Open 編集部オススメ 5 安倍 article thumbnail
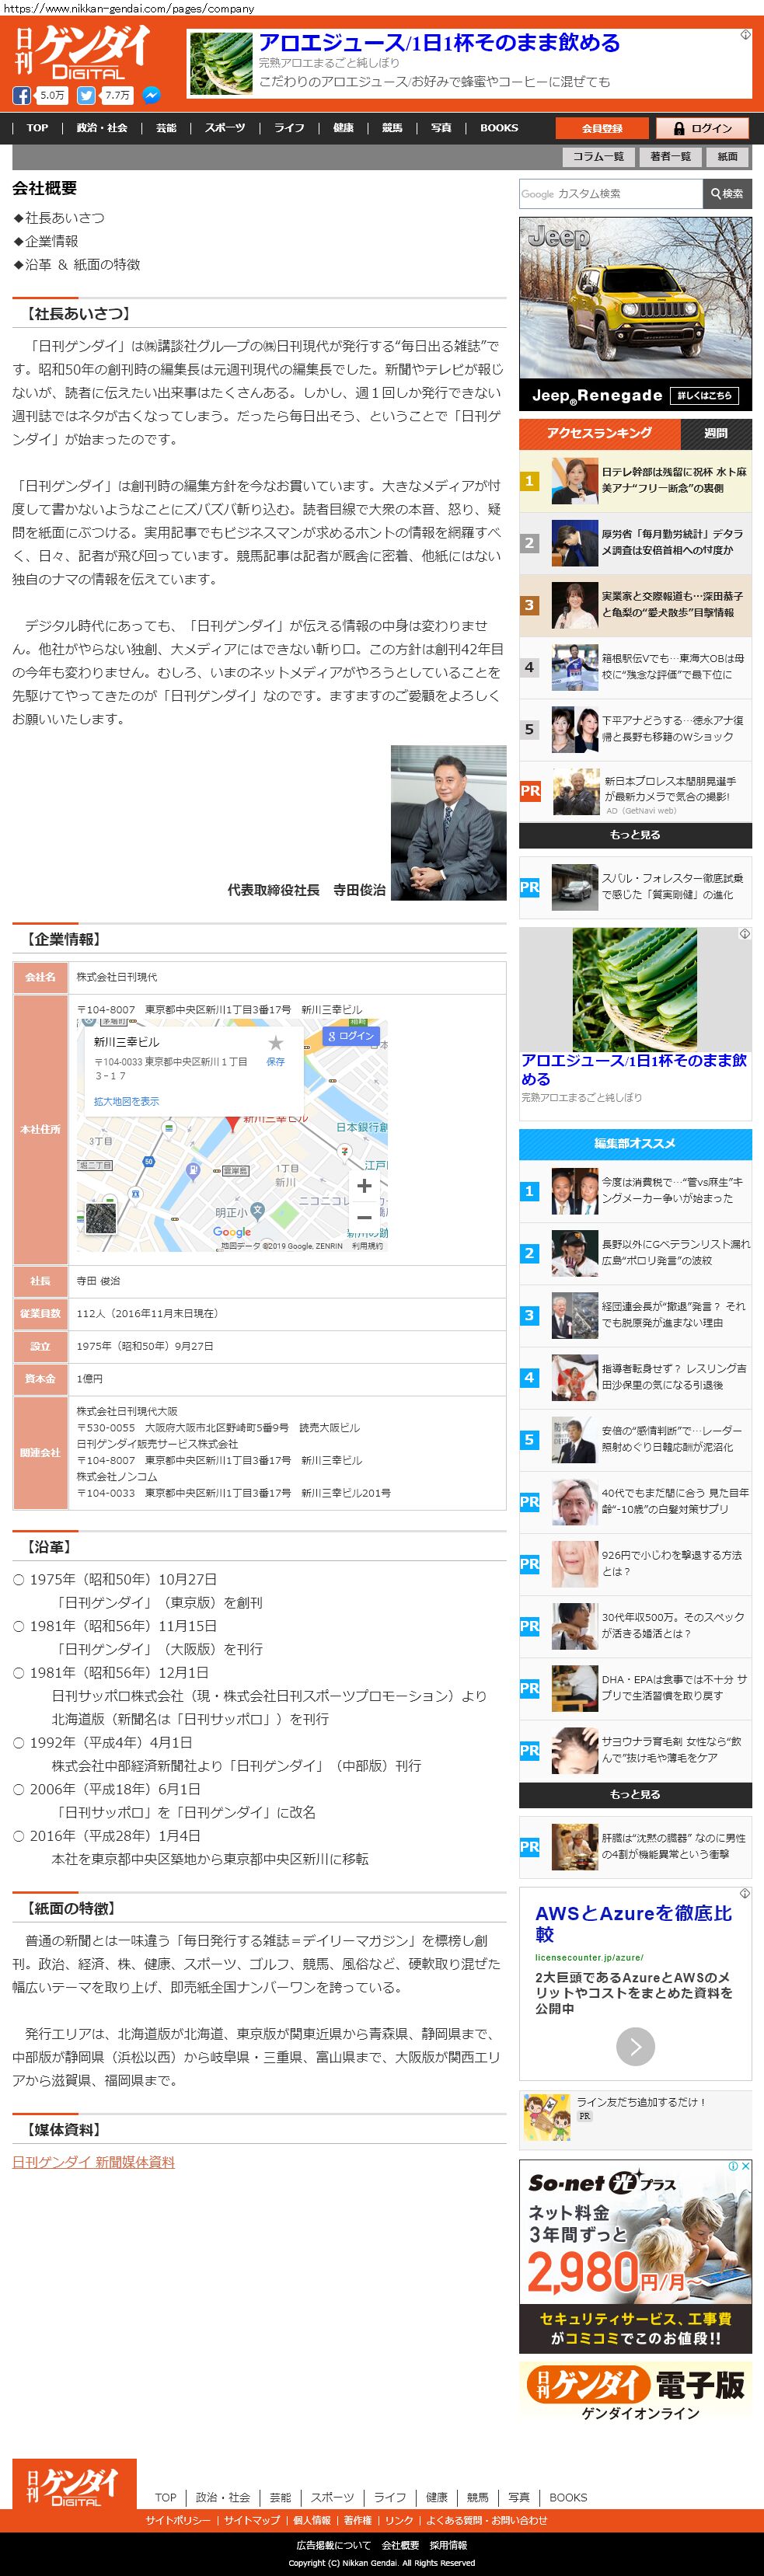764x2576 pixels. click(575, 1440)
